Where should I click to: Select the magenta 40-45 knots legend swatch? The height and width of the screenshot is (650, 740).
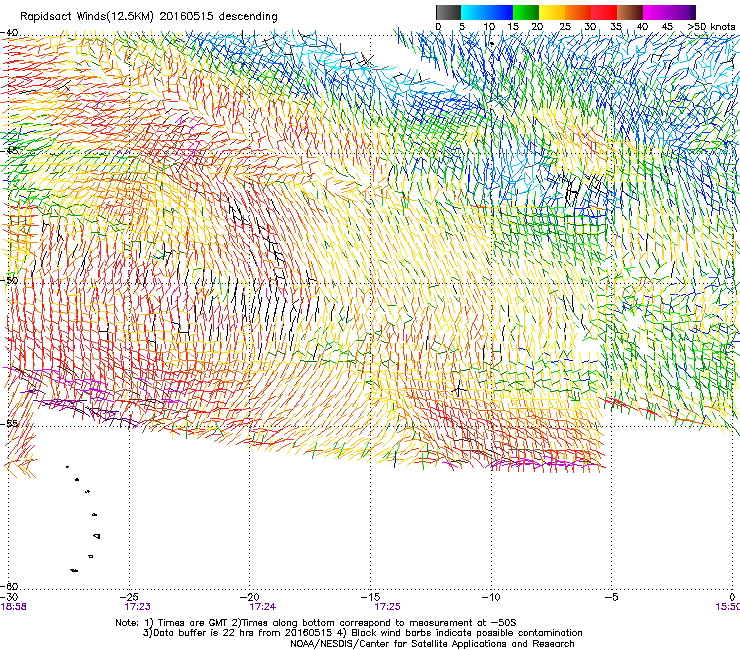click(x=656, y=12)
